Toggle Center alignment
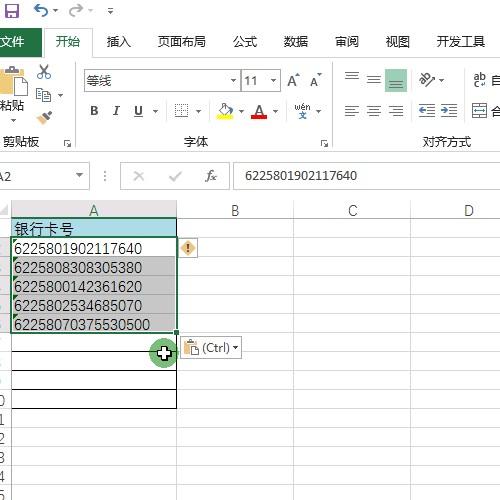 pyautogui.click(x=374, y=111)
